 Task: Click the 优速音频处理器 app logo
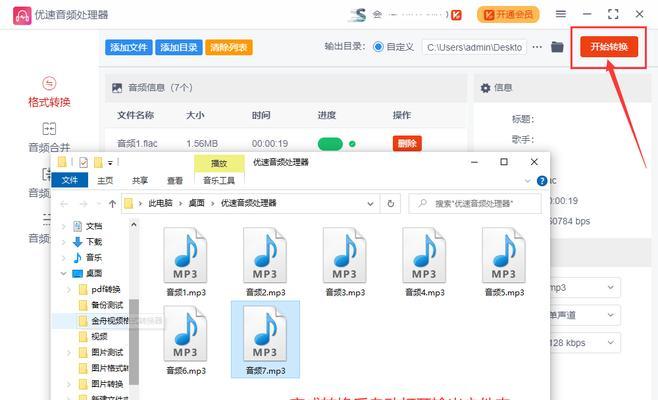coord(22,15)
